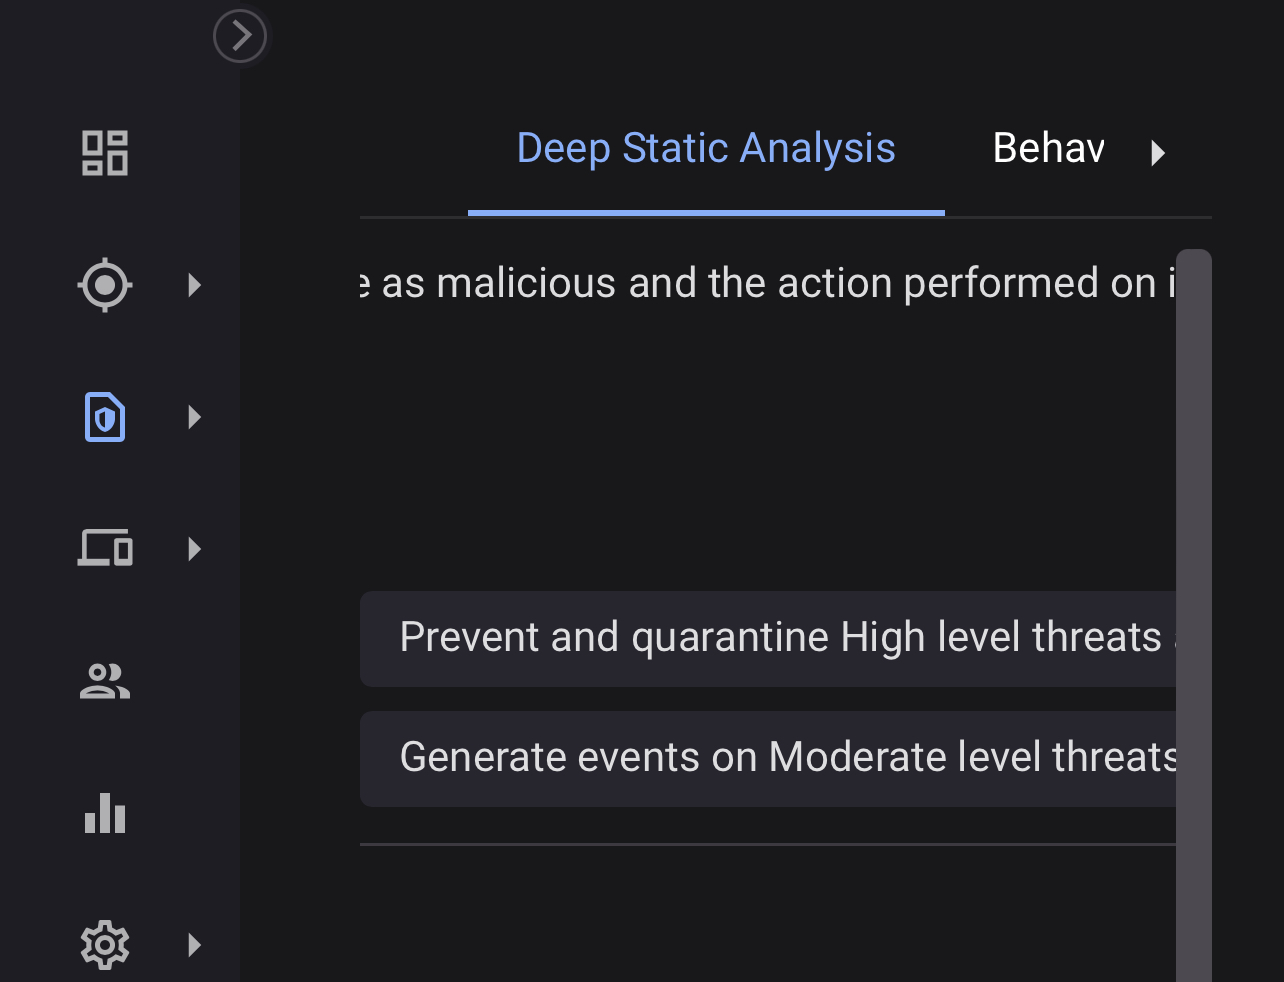Image resolution: width=1284 pixels, height=982 pixels.
Task: Click the settings gear icon
Action: [105, 945]
